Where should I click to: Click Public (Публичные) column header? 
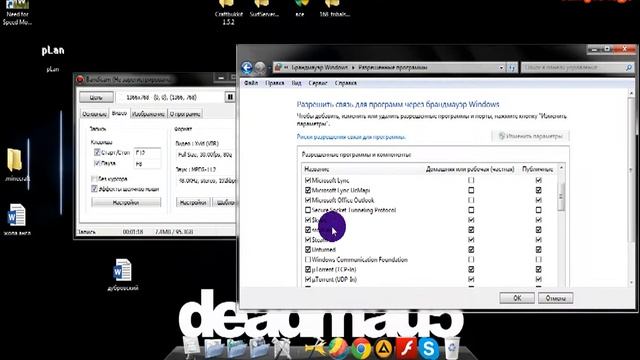[538, 169]
